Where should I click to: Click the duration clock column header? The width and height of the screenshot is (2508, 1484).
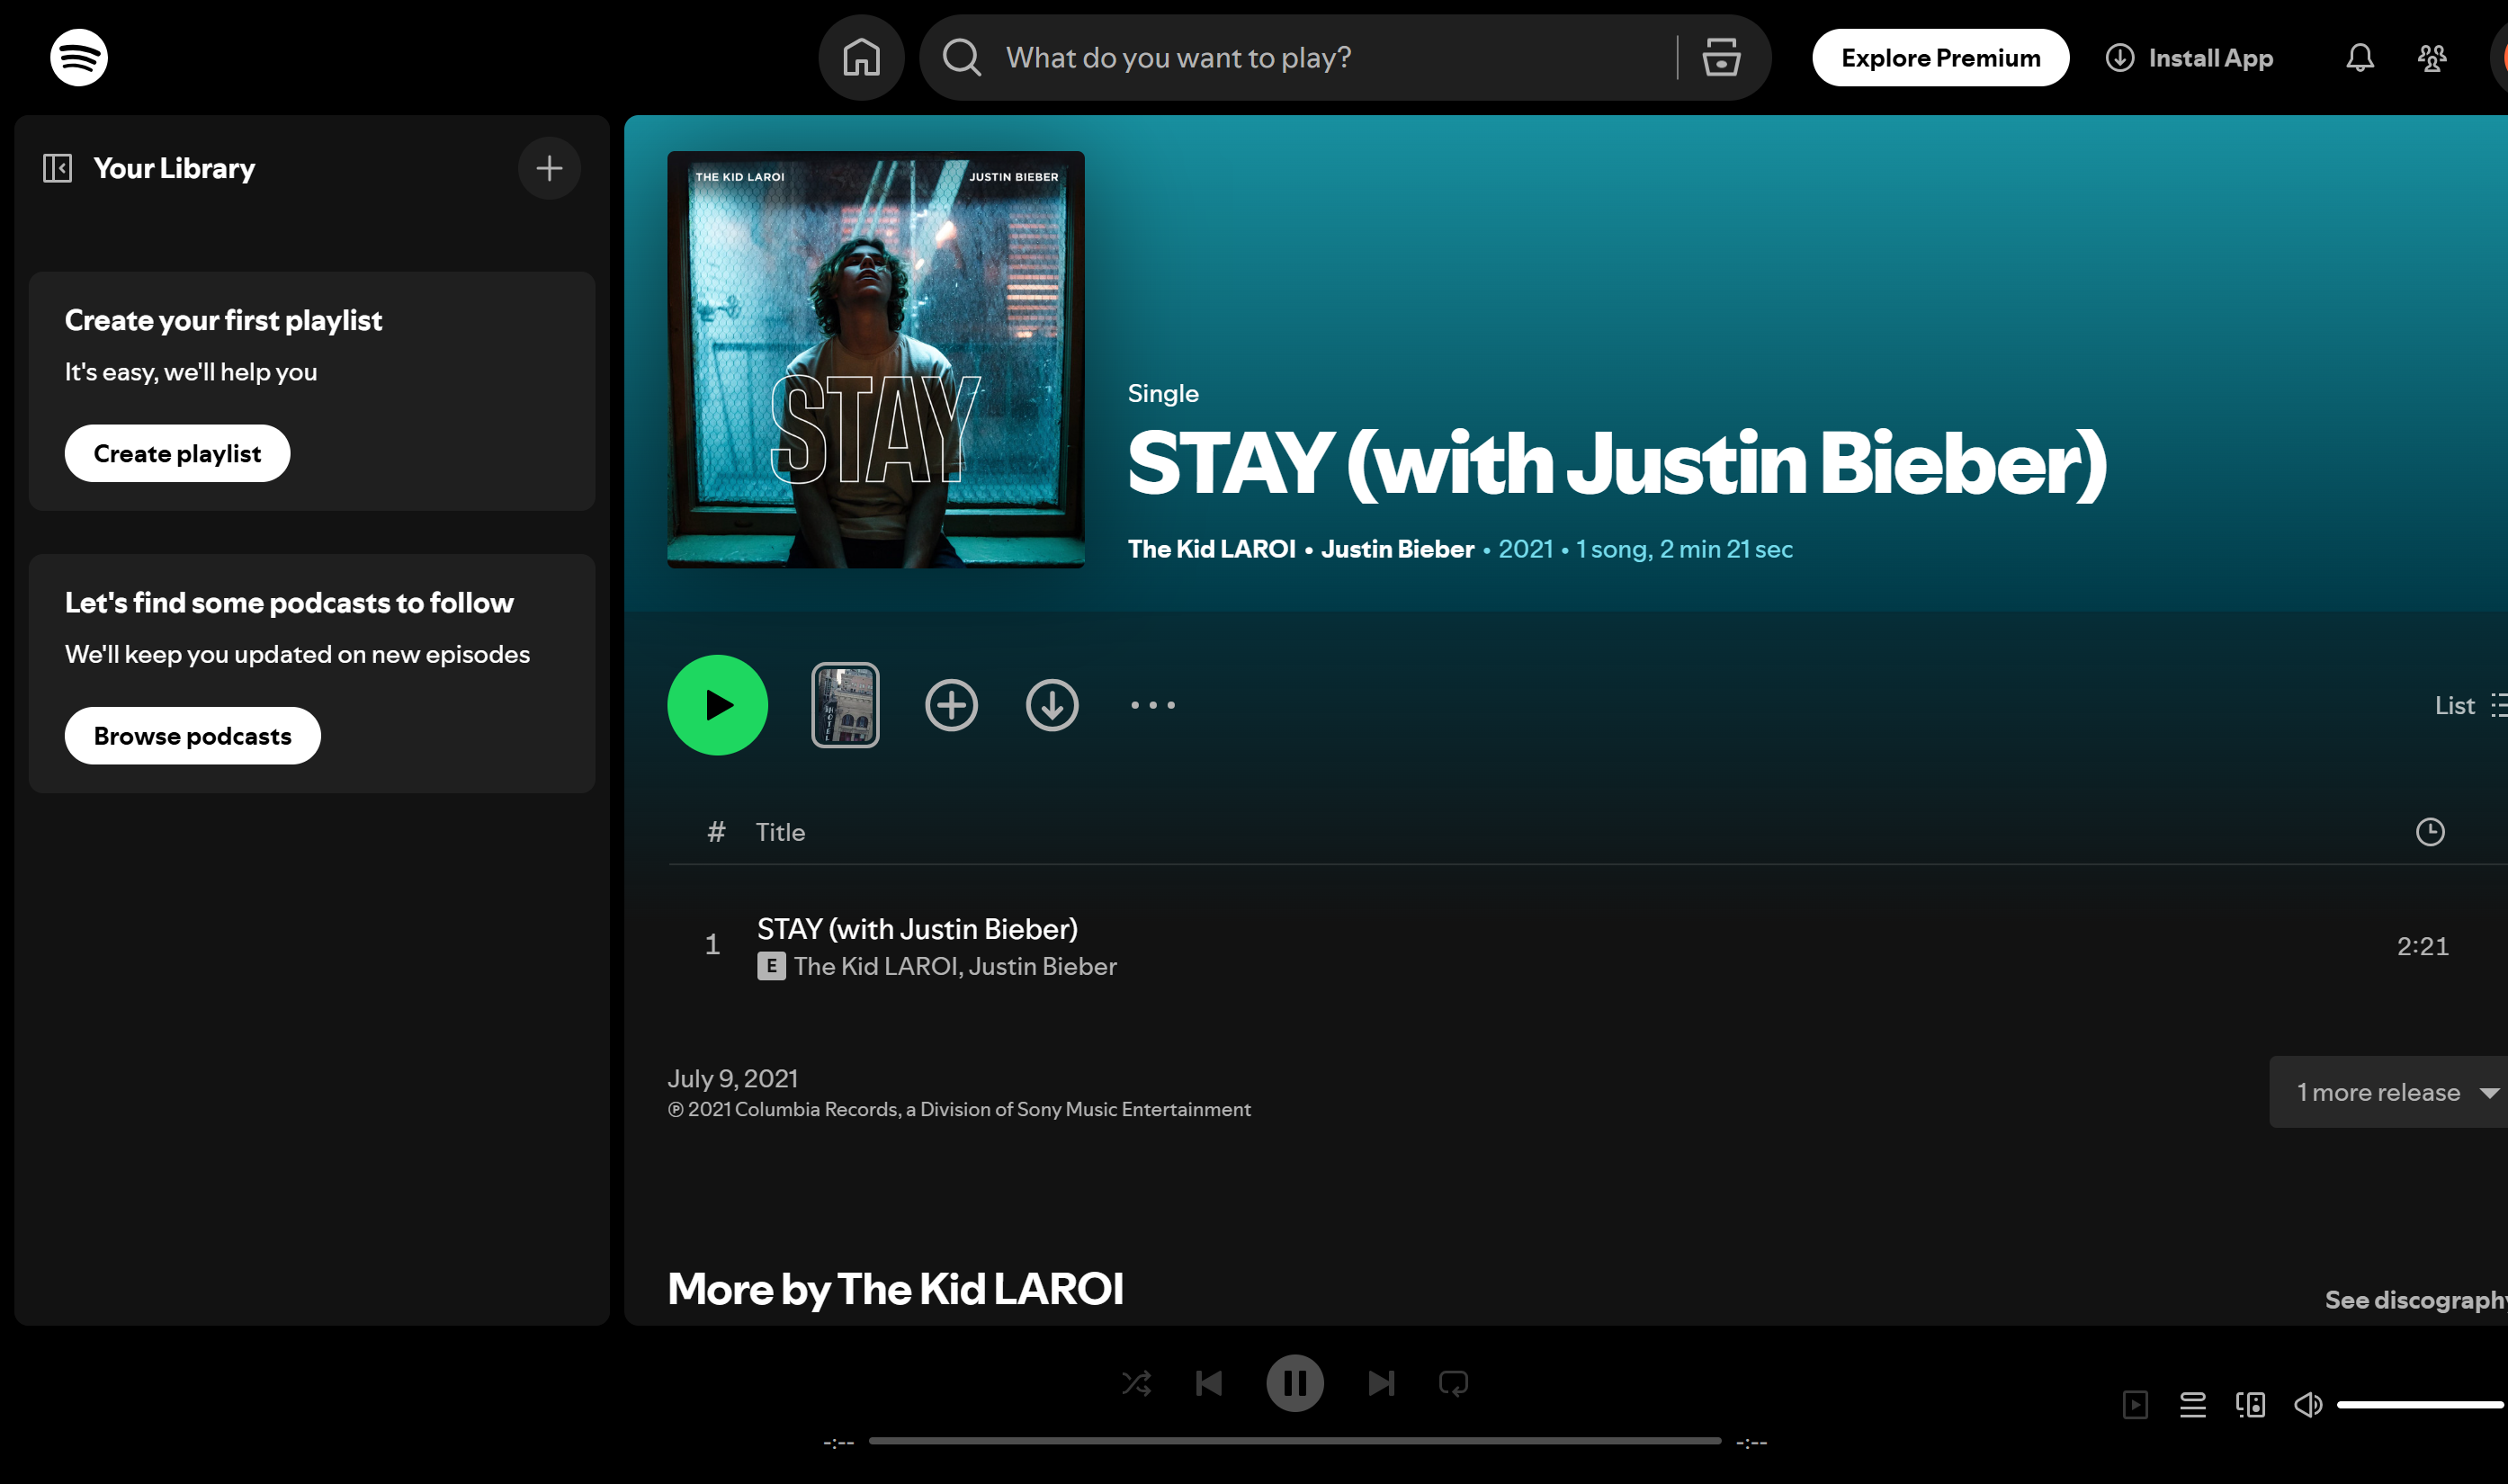(2429, 832)
